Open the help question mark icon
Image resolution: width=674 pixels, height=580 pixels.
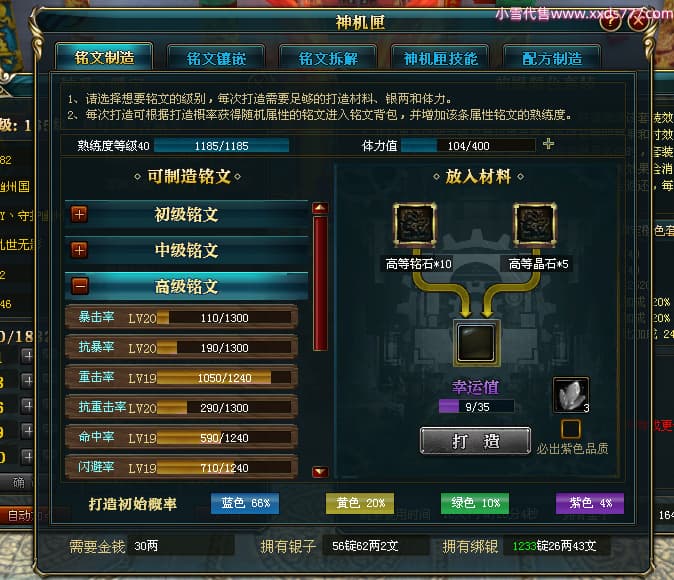click(610, 21)
